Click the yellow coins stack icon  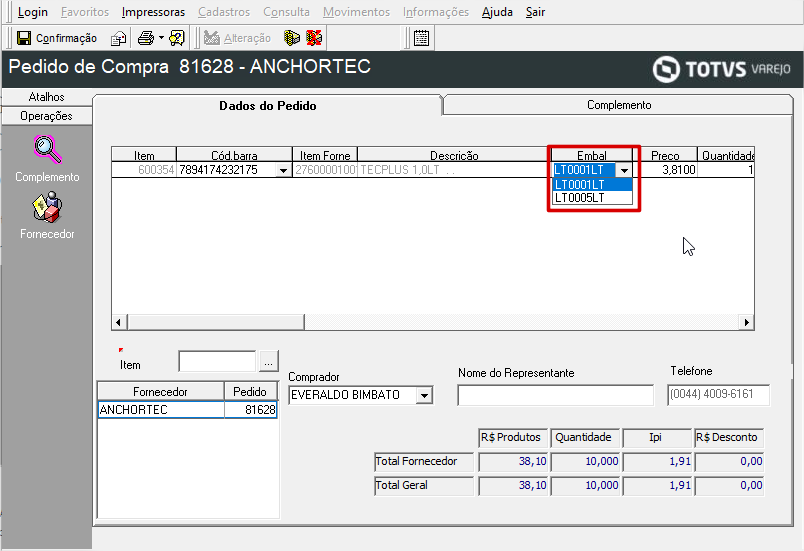292,38
